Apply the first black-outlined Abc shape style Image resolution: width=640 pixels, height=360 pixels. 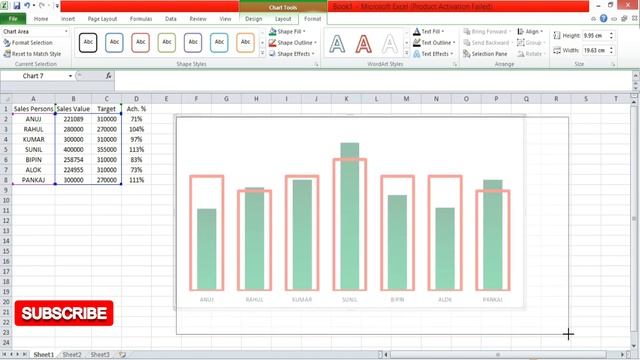coord(88,42)
